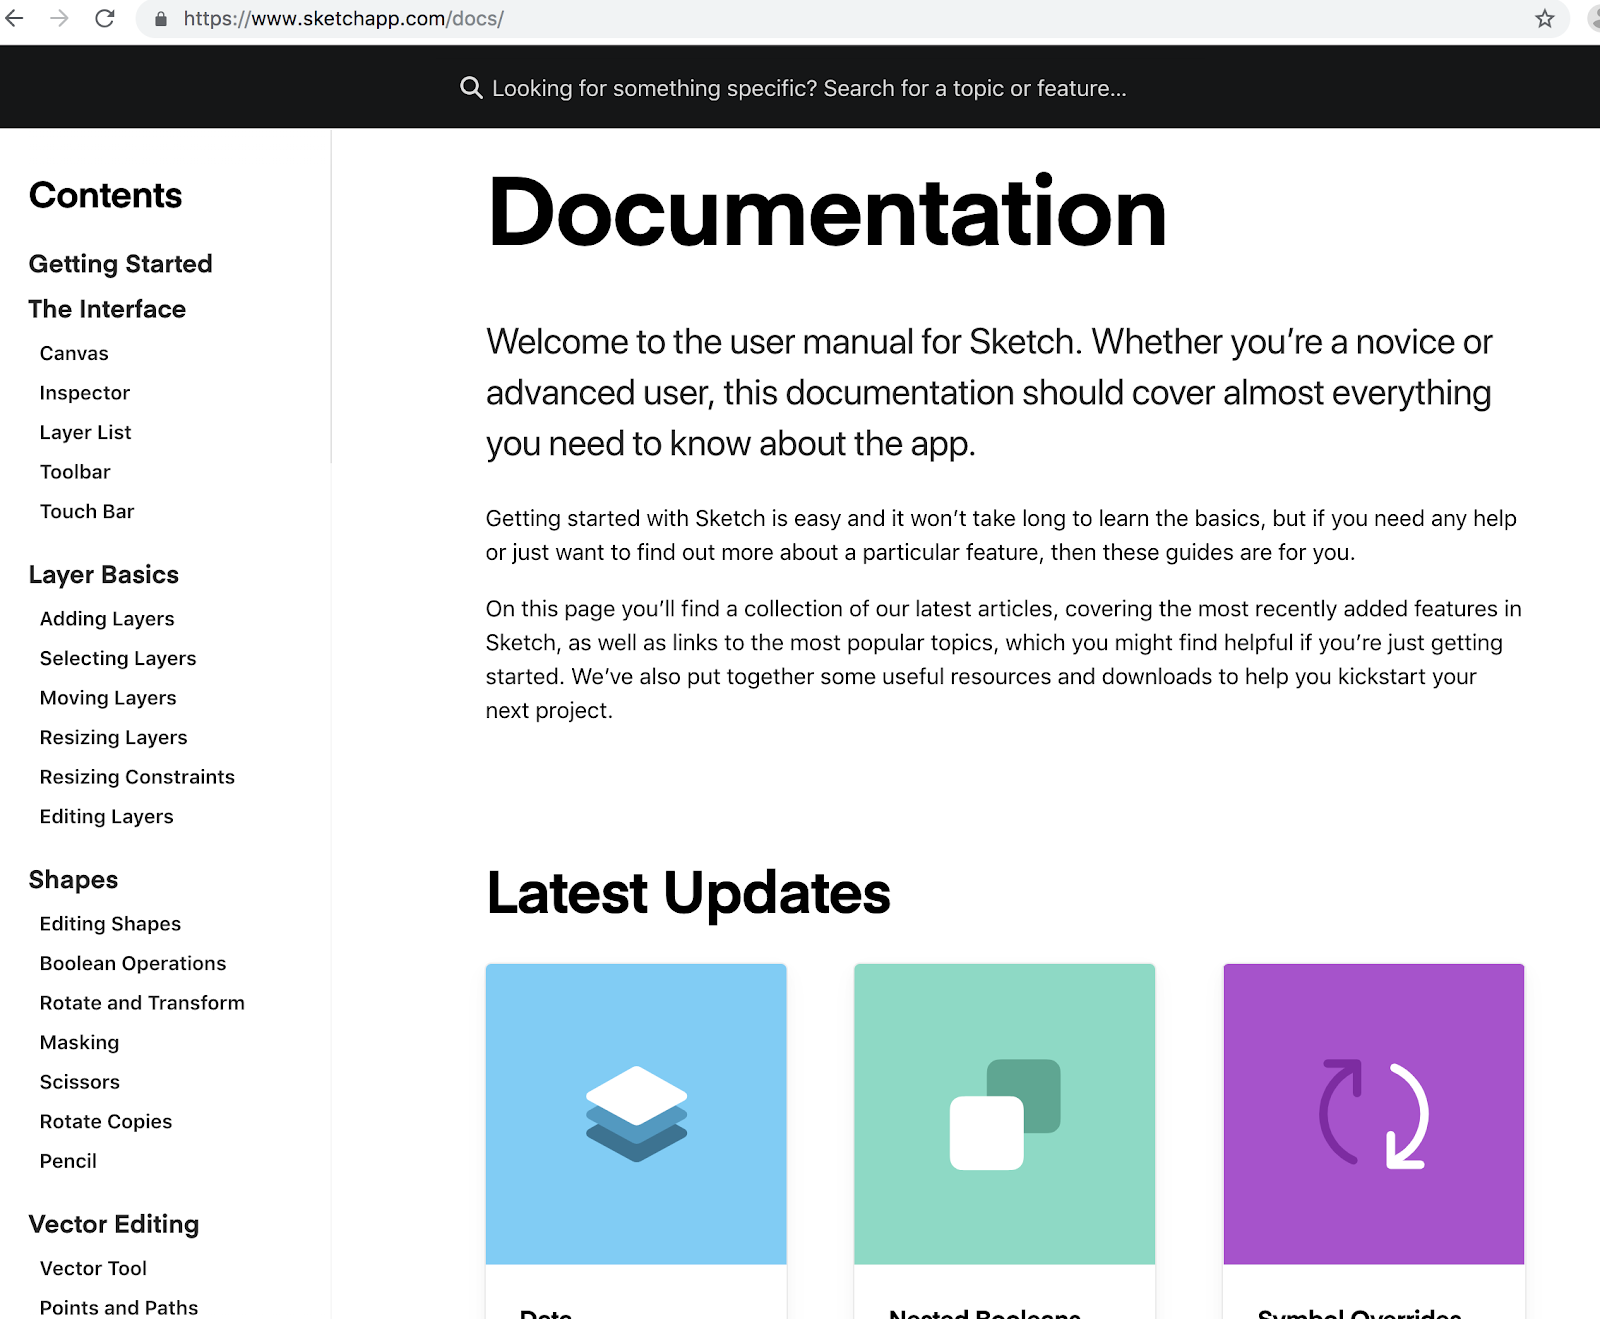Click the circular arrows icon in purple card
This screenshot has height=1319, width=1600.
(x=1374, y=1114)
